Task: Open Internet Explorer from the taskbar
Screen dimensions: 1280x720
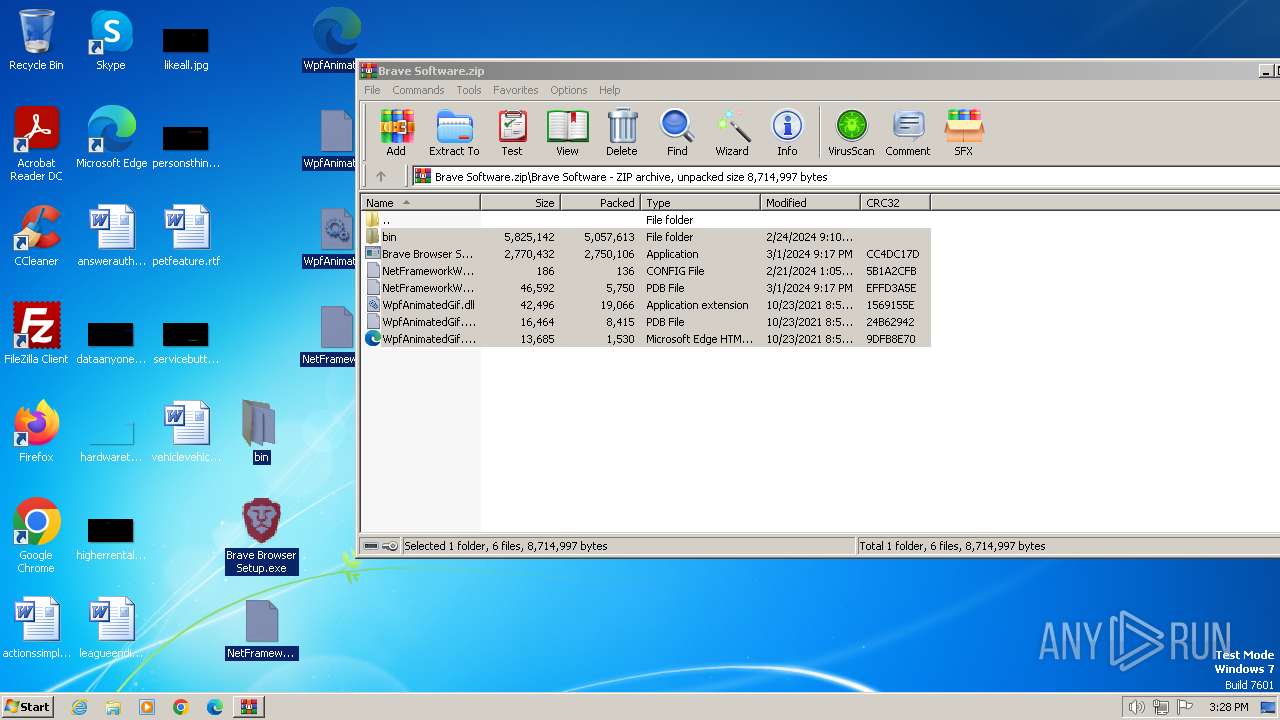Action: click(x=79, y=707)
